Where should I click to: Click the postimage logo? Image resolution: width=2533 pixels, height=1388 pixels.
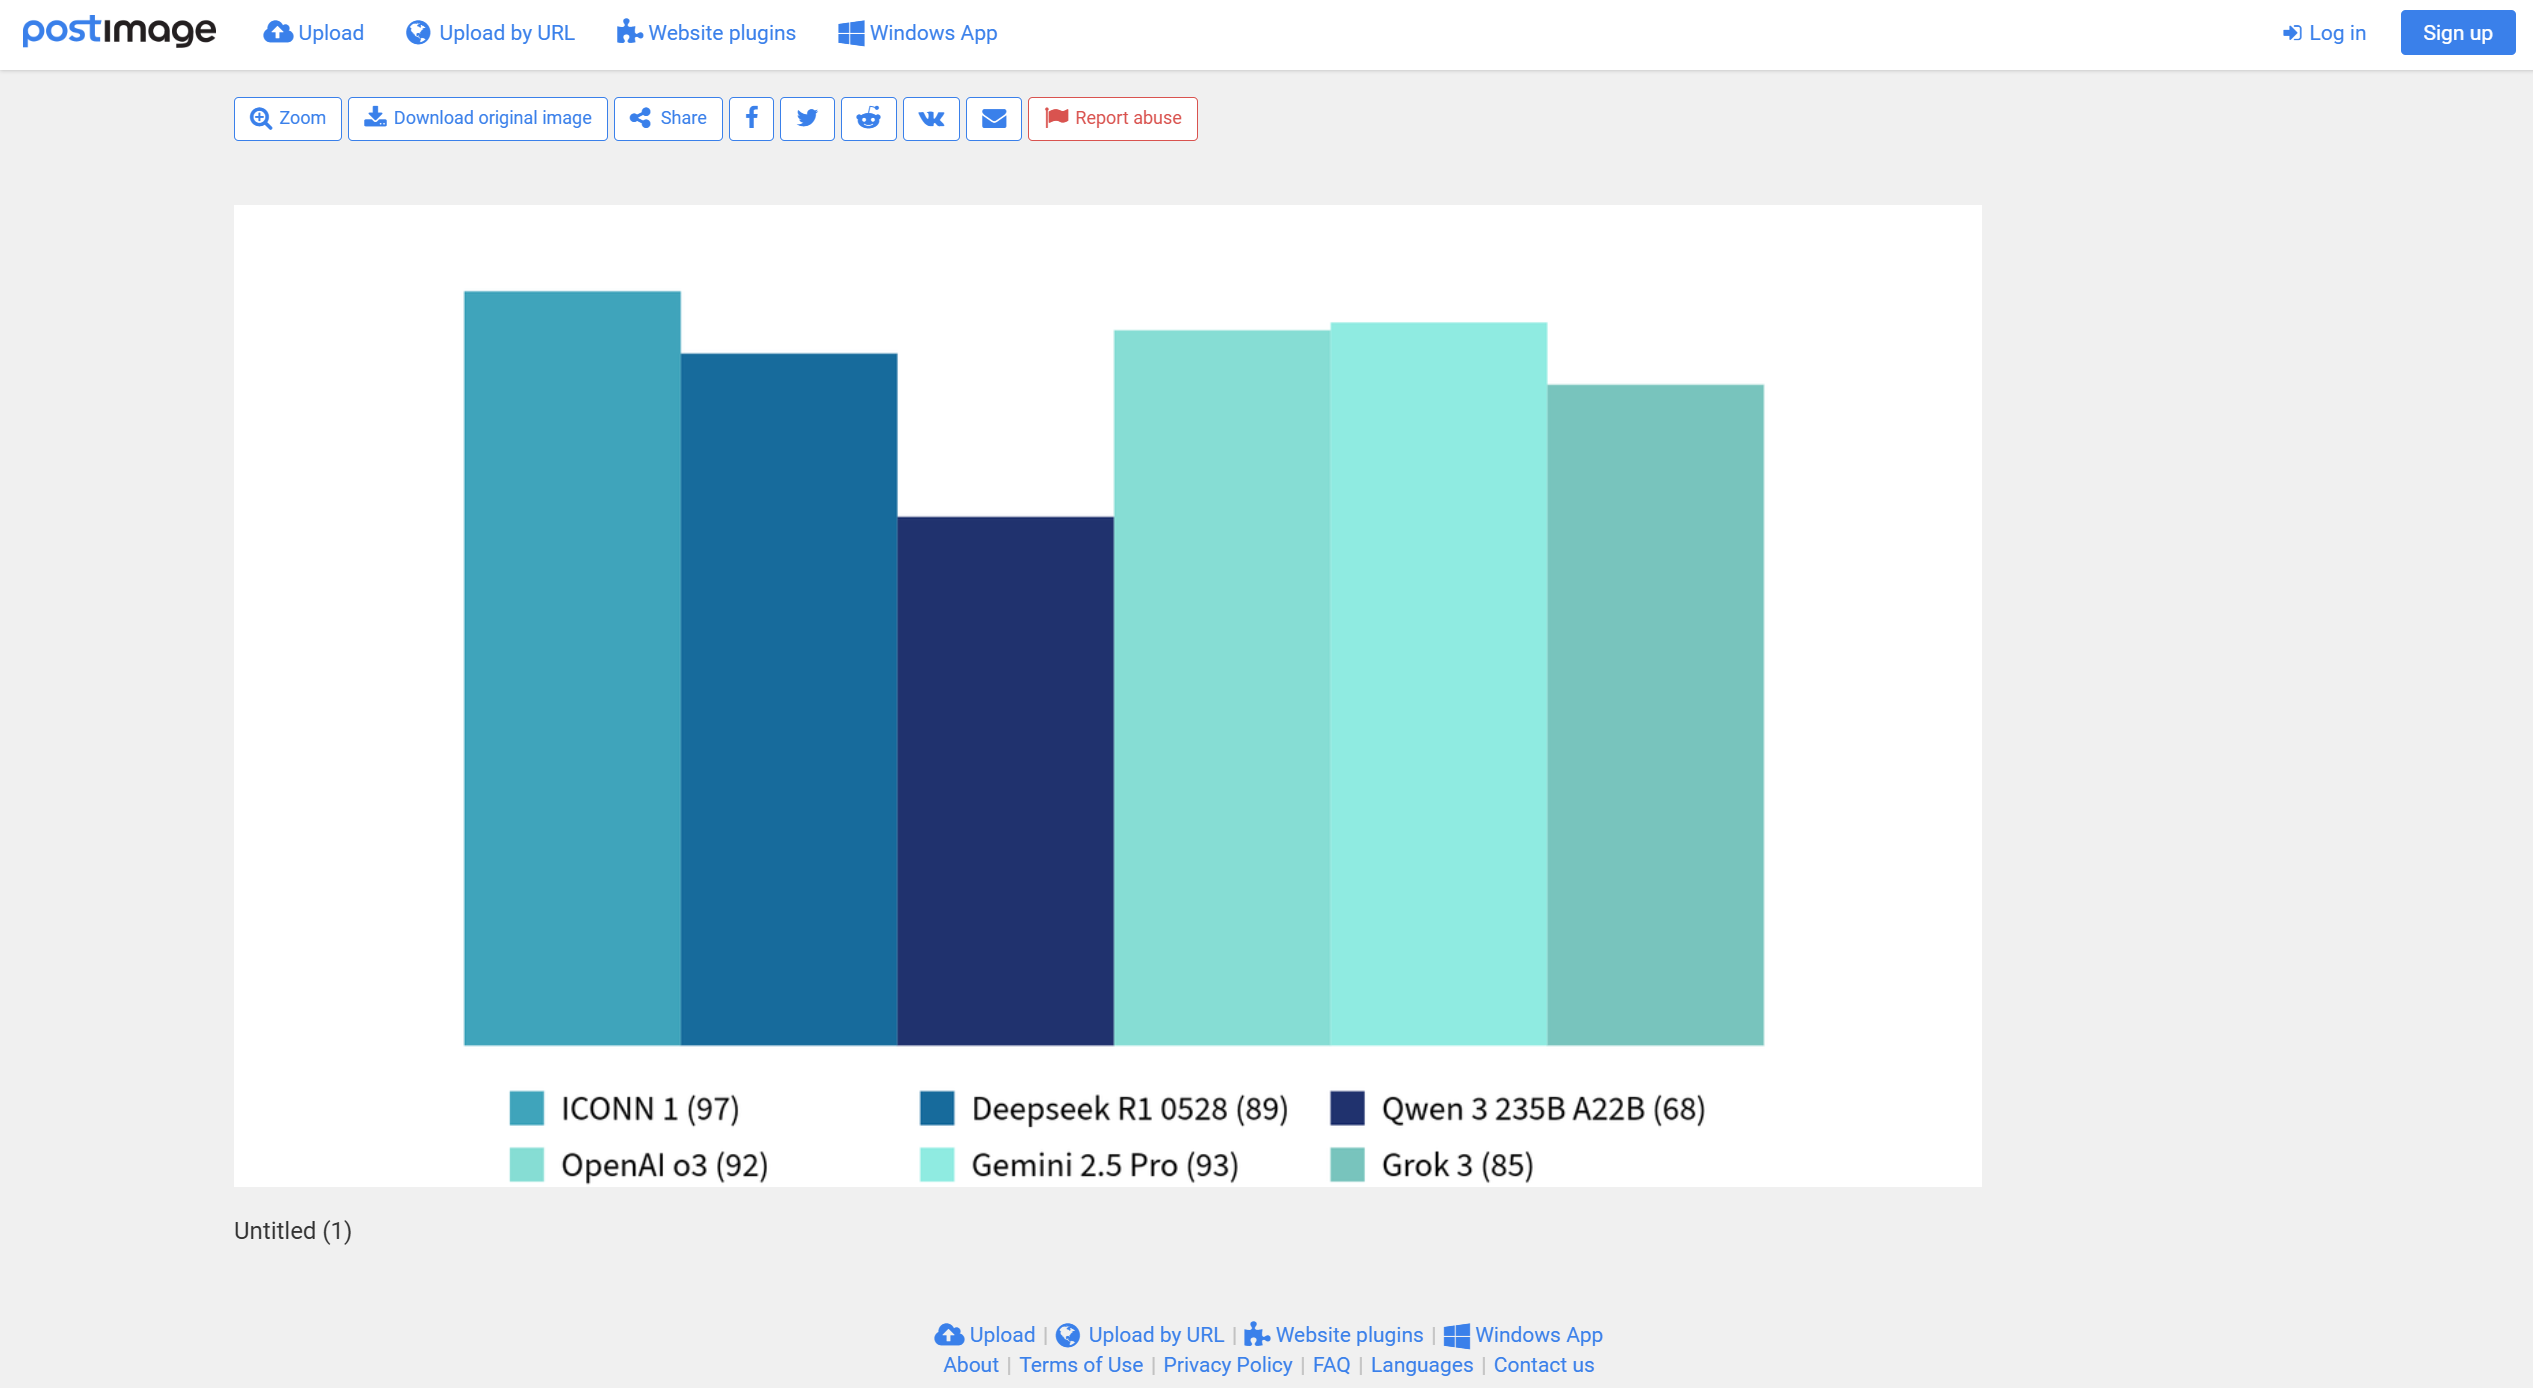pyautogui.click(x=119, y=31)
